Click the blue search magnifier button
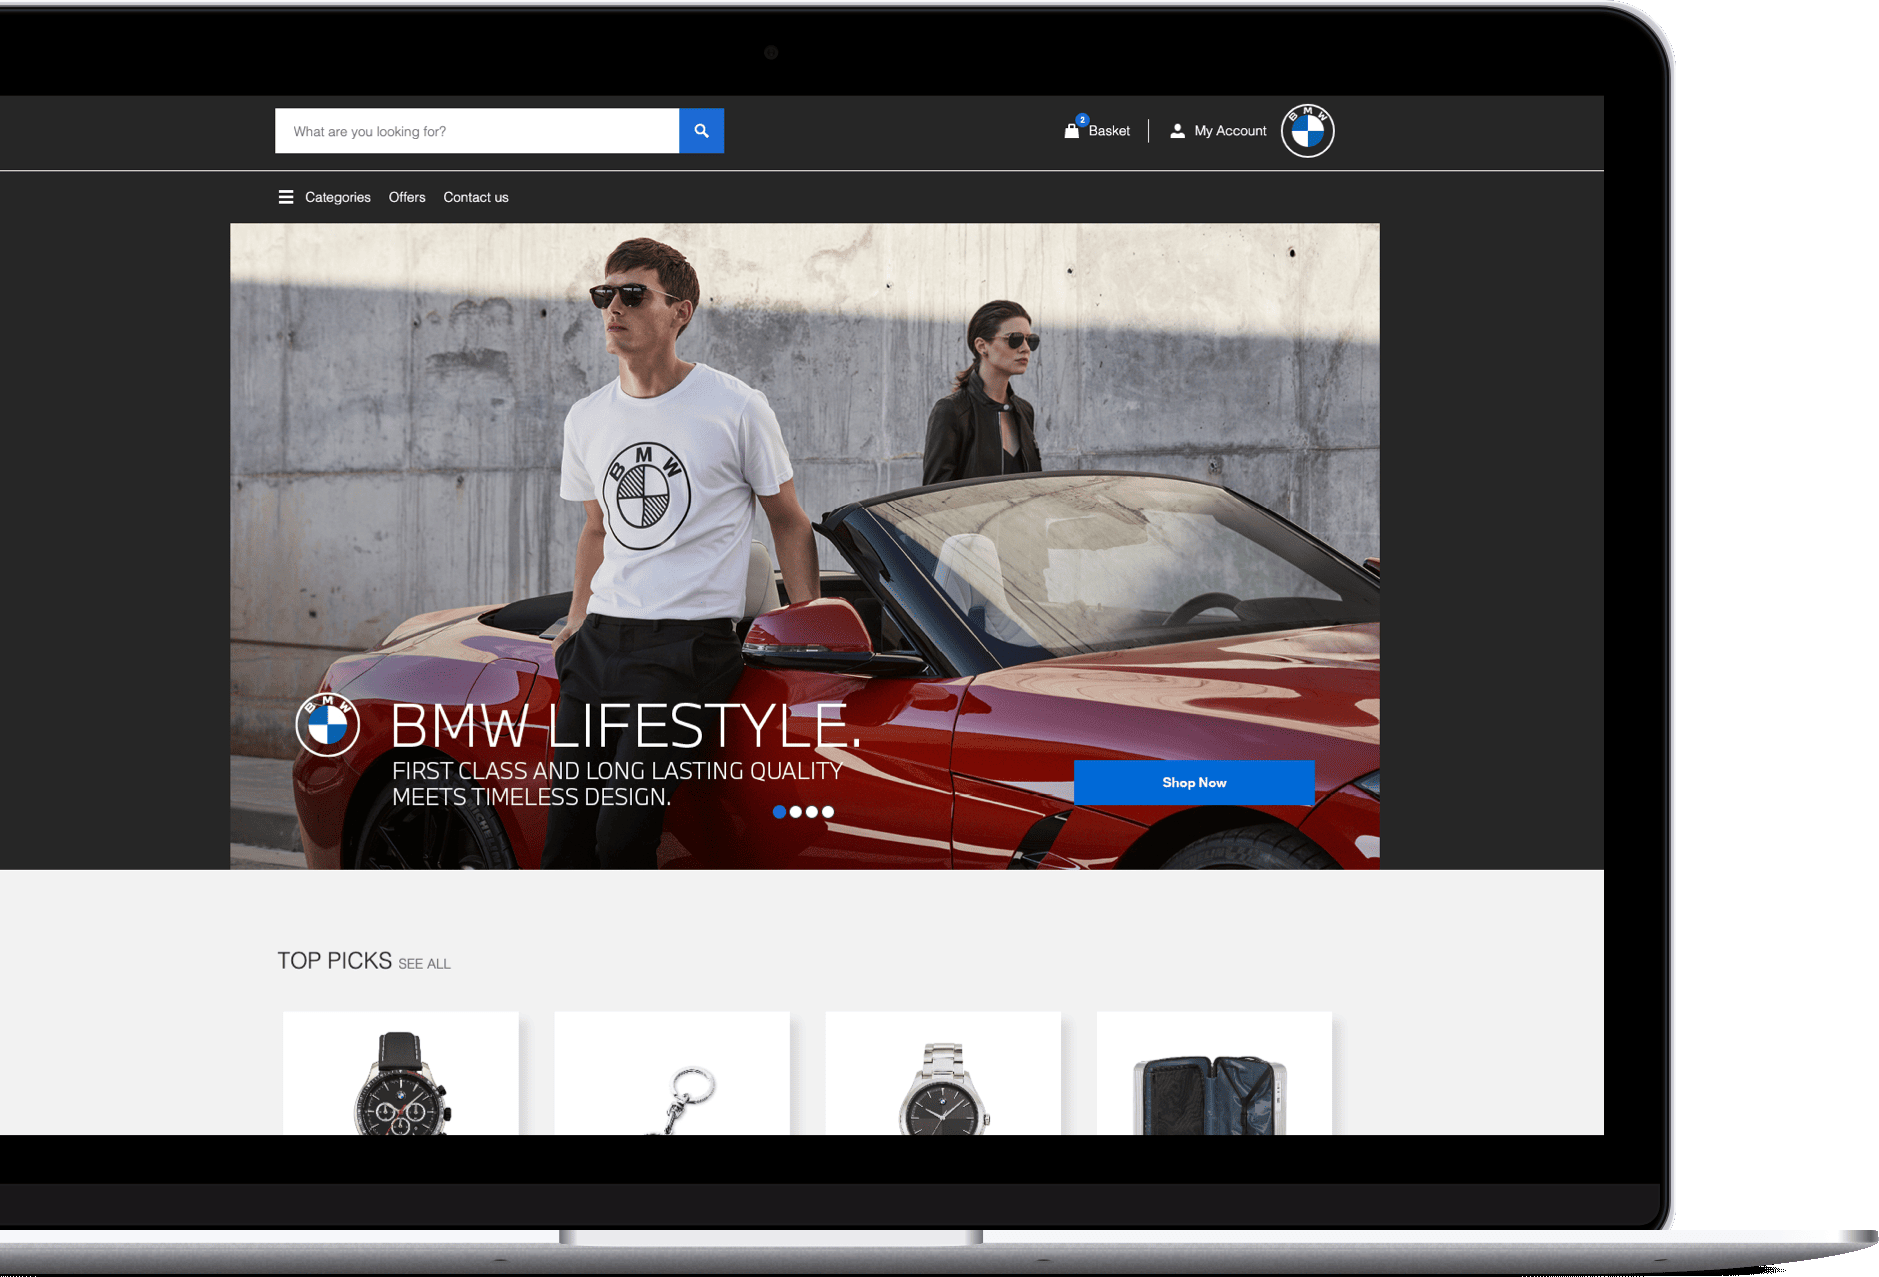1879x1277 pixels. pos(701,131)
